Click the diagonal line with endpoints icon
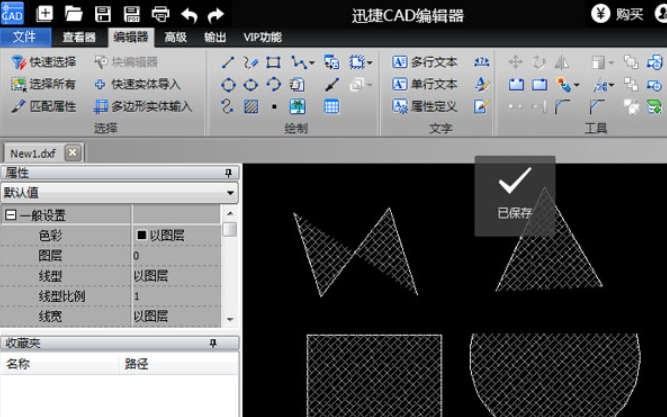Viewport: 667px width, 417px height. (x=332, y=84)
